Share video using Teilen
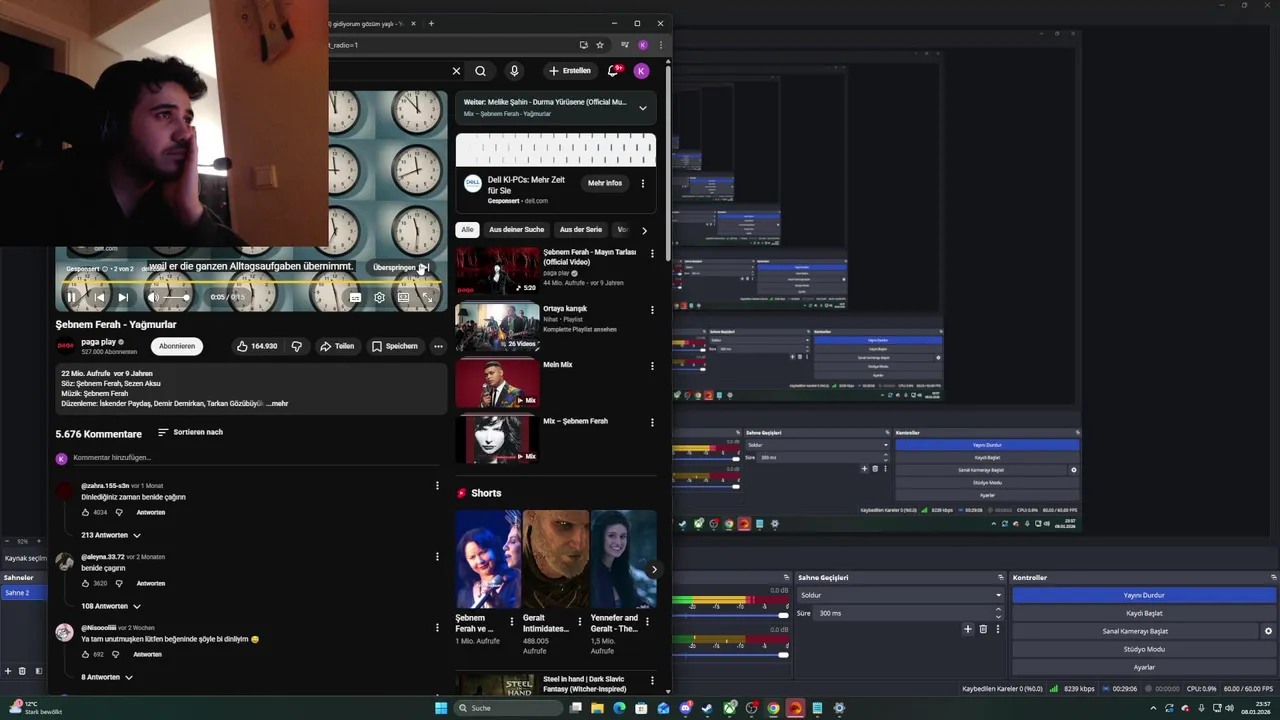The width and height of the screenshot is (1280, 720). coord(337,346)
